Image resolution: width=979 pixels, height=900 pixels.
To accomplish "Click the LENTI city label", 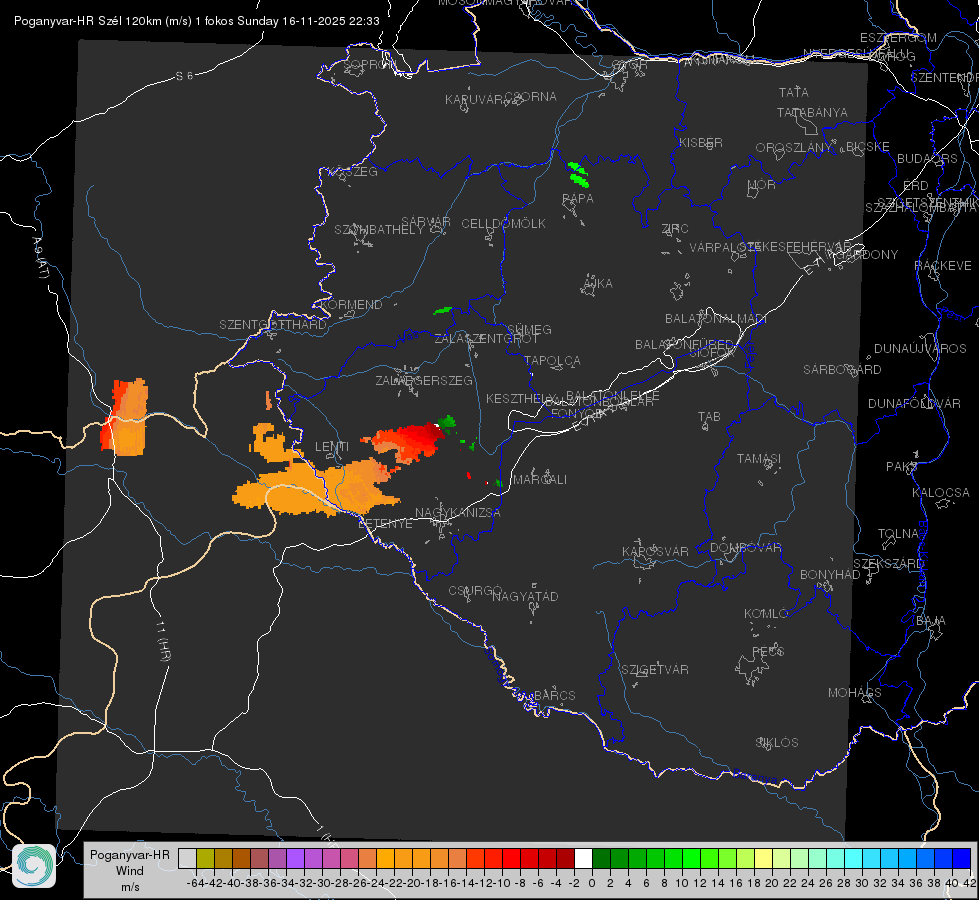I will [332, 447].
